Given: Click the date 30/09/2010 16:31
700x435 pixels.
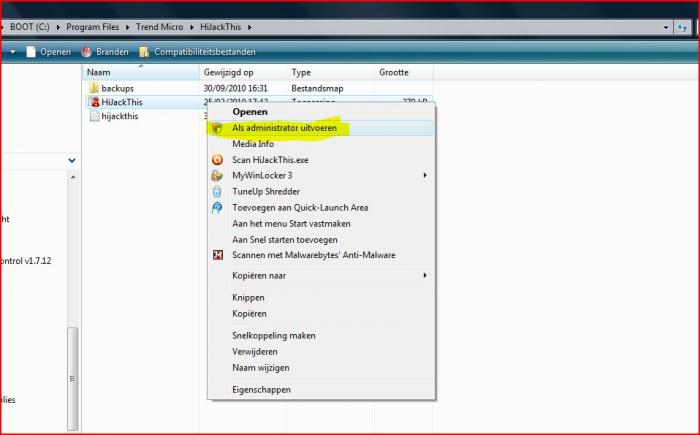Looking at the screenshot, I should pyautogui.click(x=235, y=88).
